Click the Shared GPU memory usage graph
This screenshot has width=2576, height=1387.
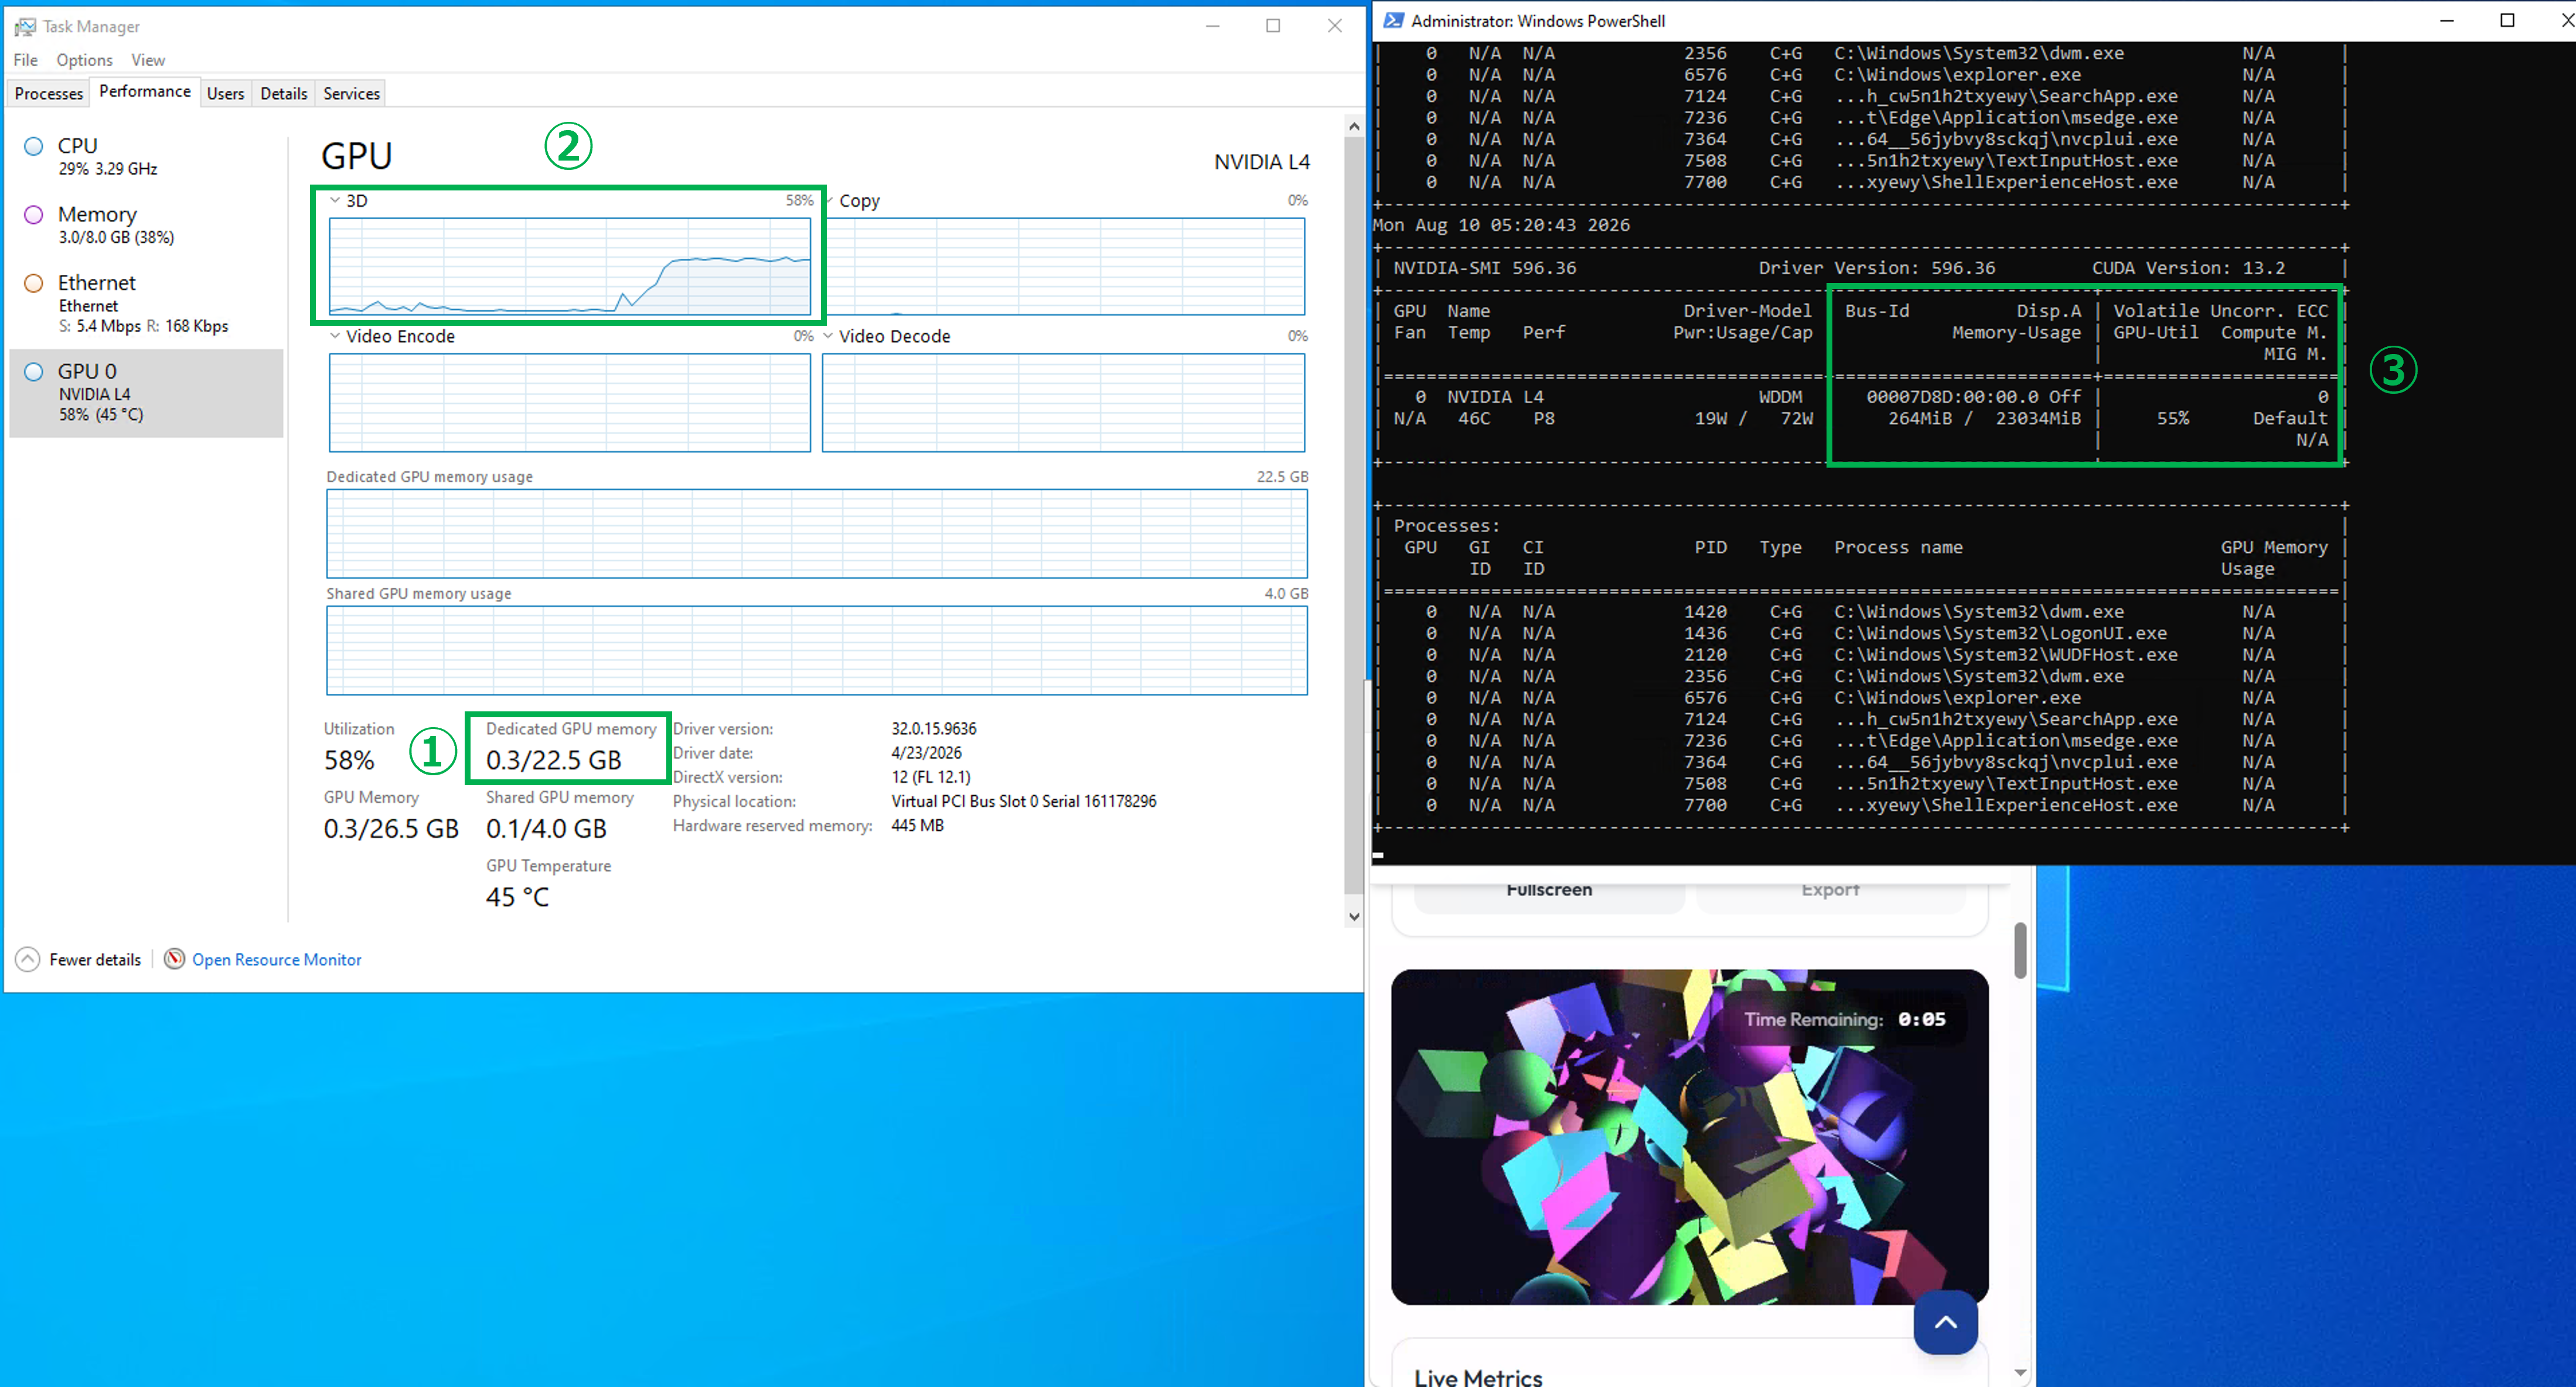point(817,650)
